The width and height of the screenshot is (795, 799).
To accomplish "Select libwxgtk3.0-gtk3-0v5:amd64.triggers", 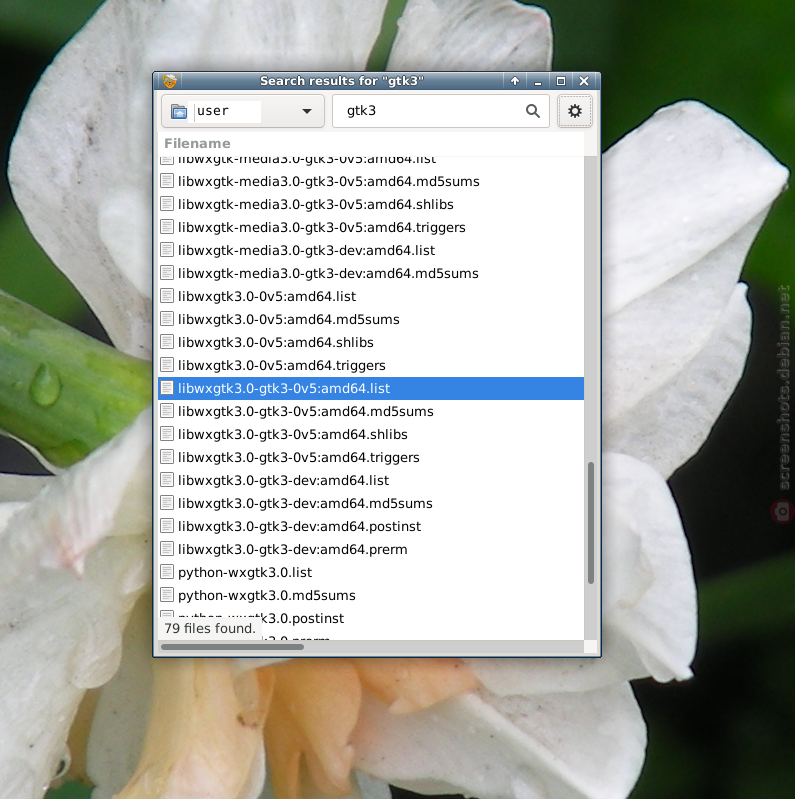I will click(x=372, y=457).
